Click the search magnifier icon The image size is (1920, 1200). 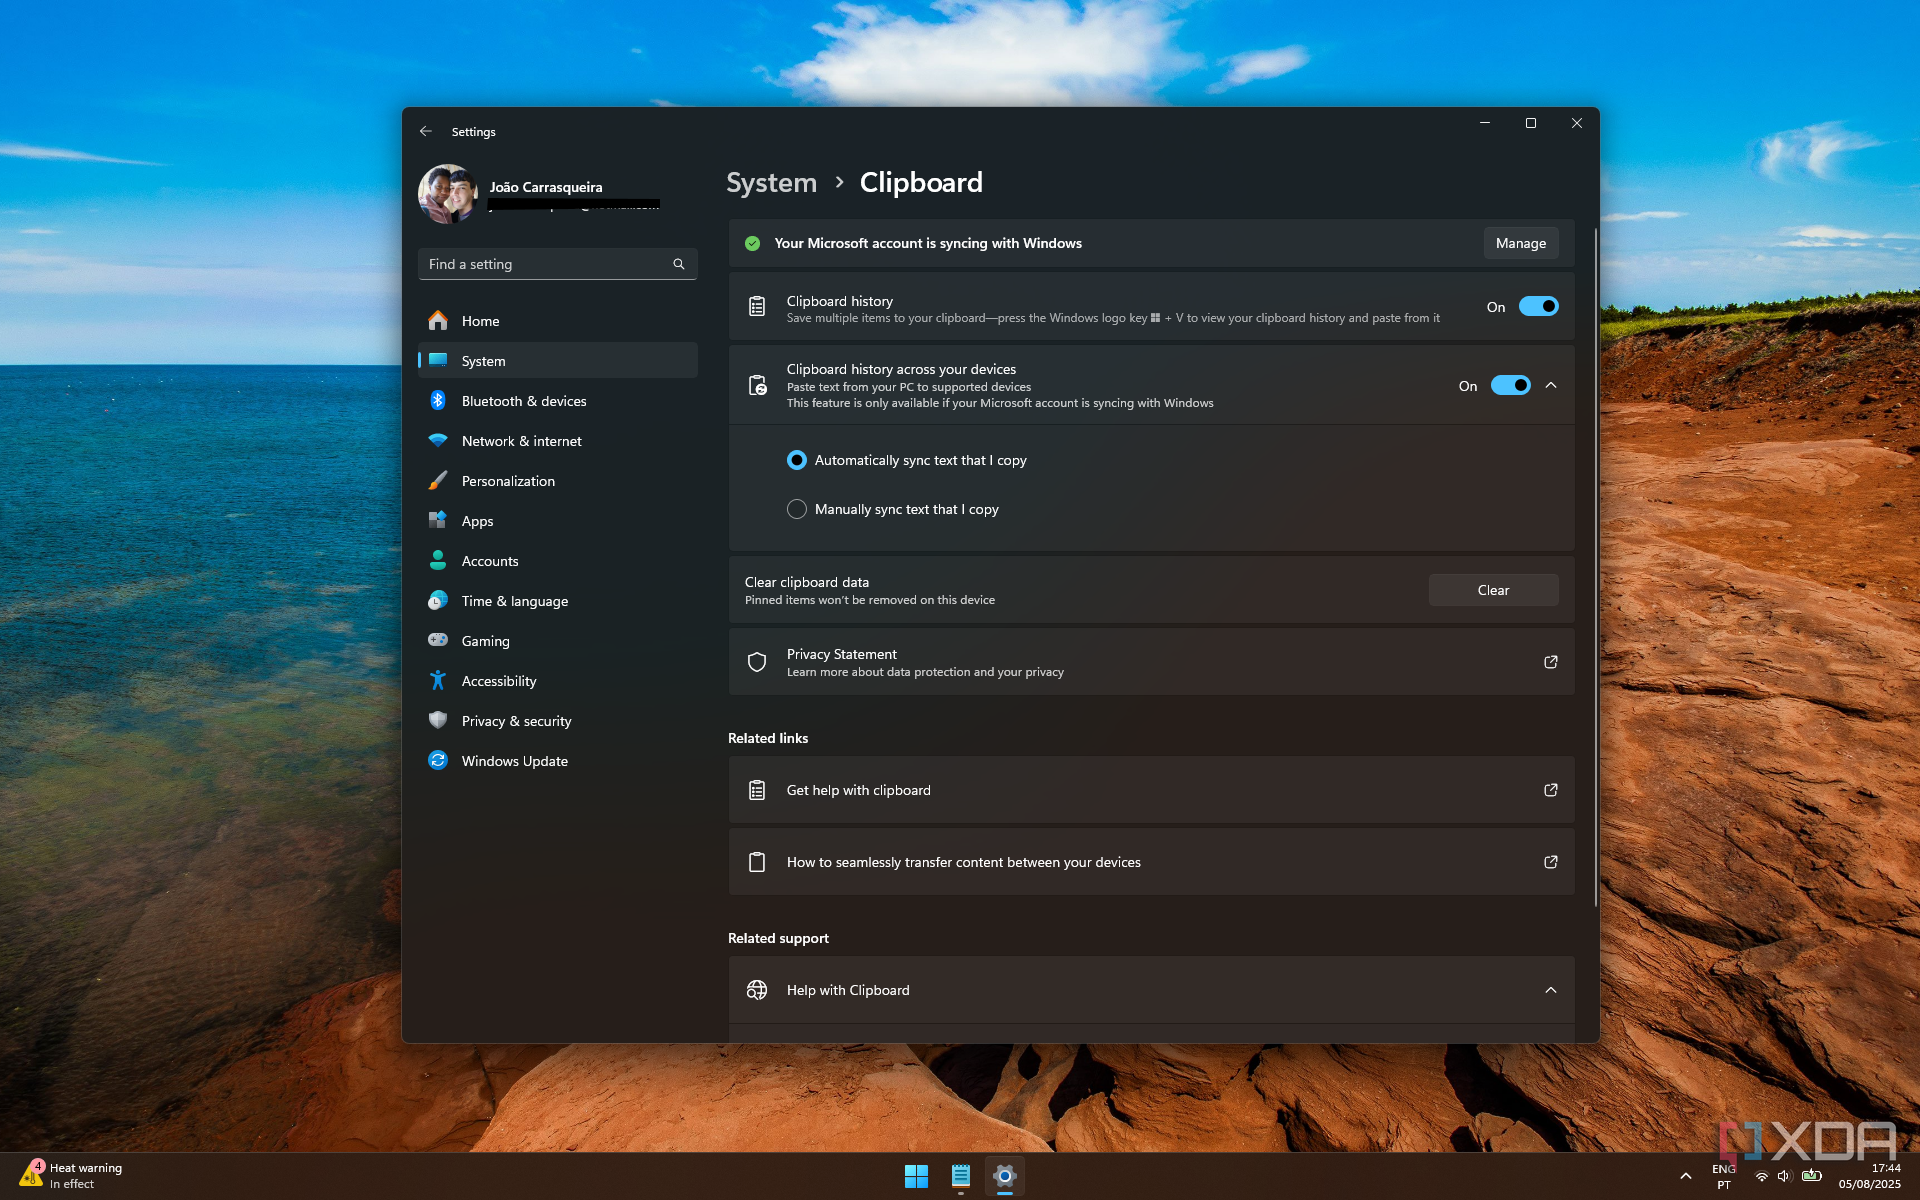tap(679, 264)
